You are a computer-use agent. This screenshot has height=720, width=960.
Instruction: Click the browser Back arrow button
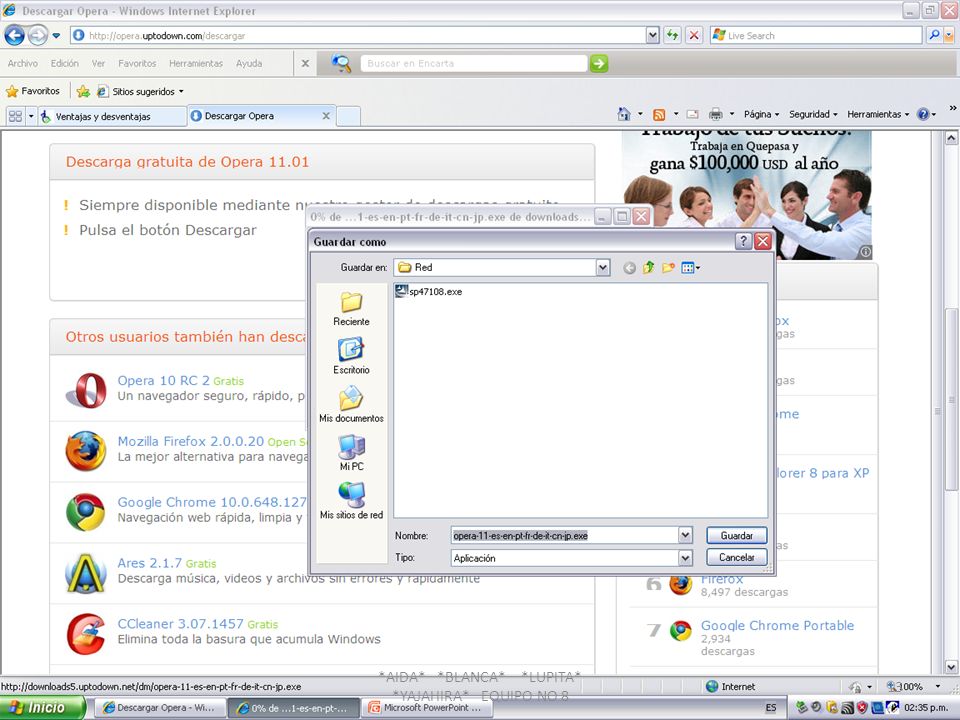[15, 36]
